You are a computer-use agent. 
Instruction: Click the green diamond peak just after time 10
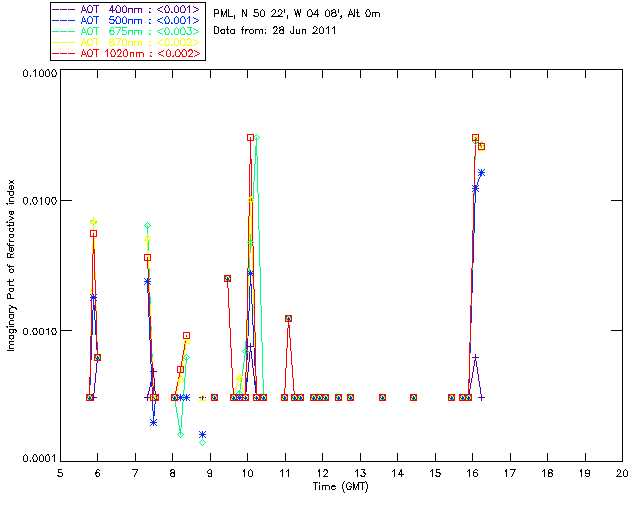(257, 138)
